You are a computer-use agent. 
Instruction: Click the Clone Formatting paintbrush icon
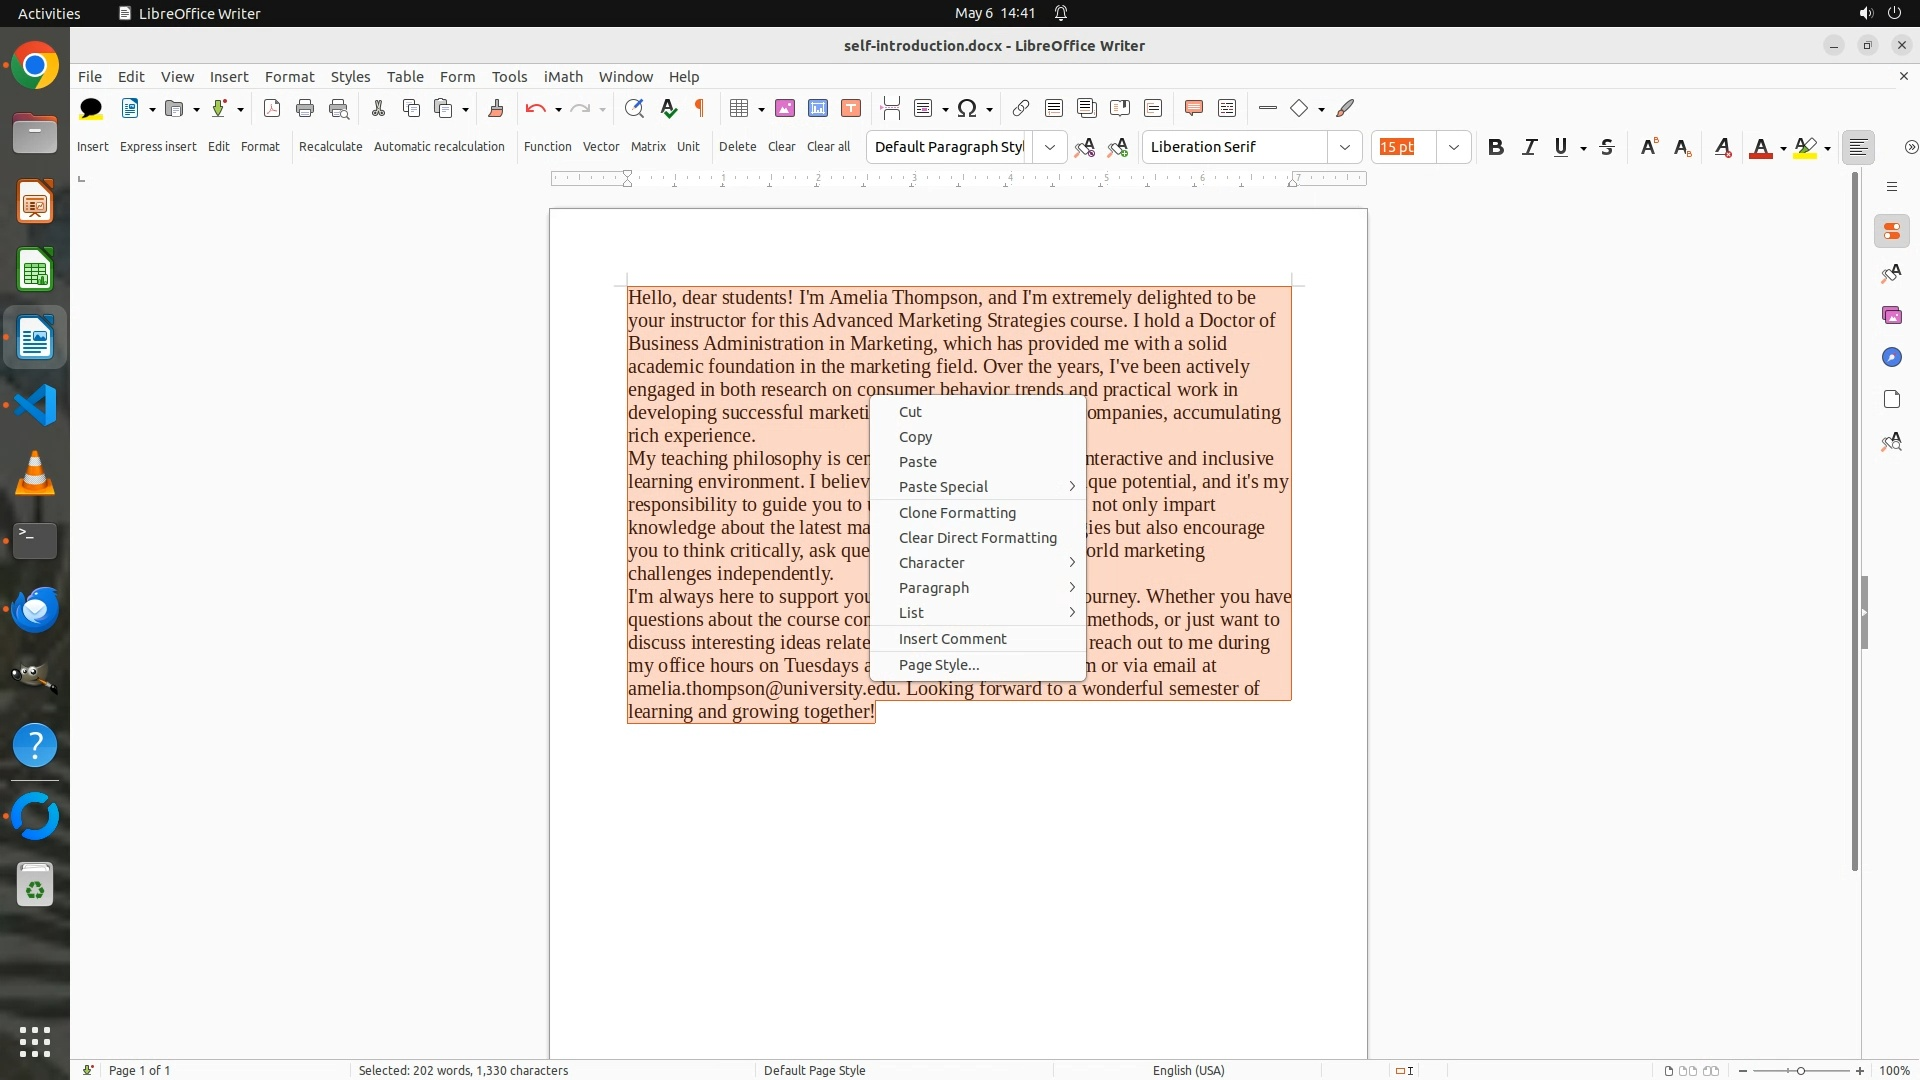(x=495, y=108)
